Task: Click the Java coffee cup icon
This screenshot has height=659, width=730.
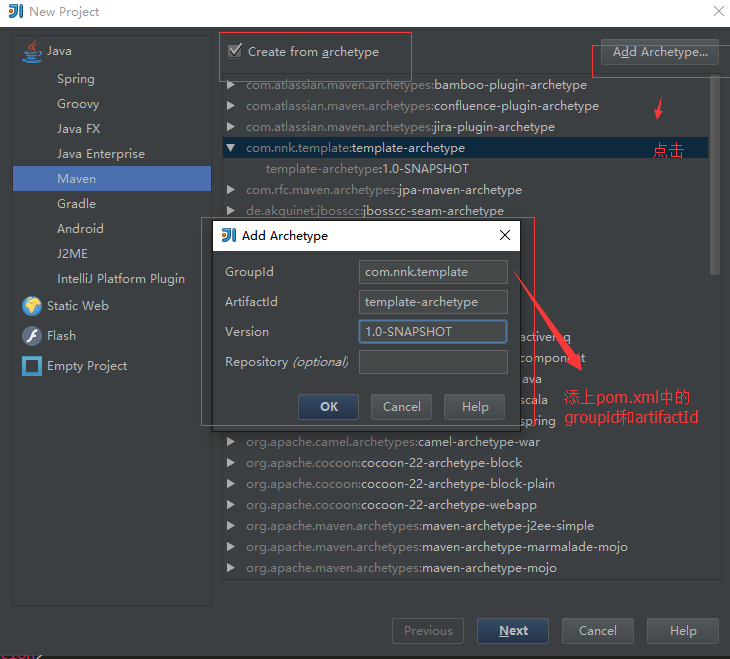Action: pos(32,51)
